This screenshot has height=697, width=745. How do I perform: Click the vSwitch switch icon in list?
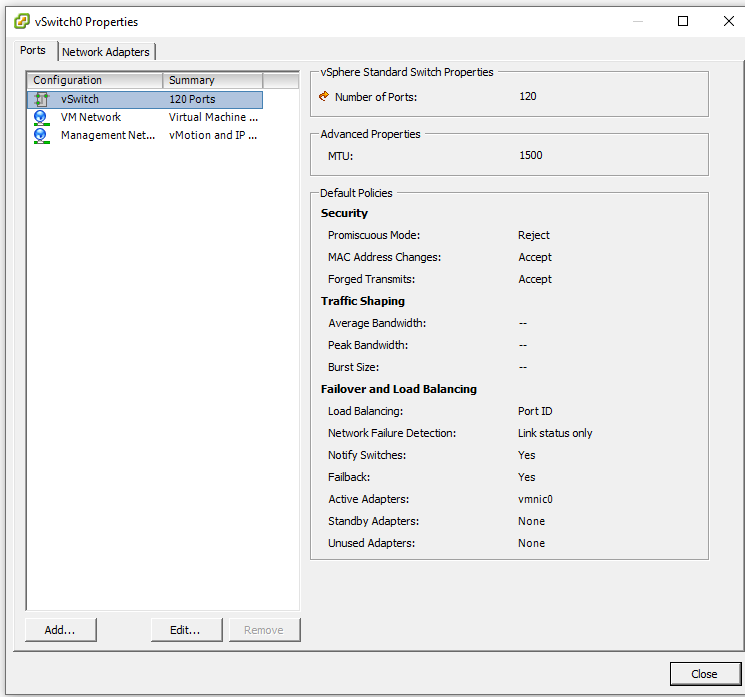(x=41, y=99)
